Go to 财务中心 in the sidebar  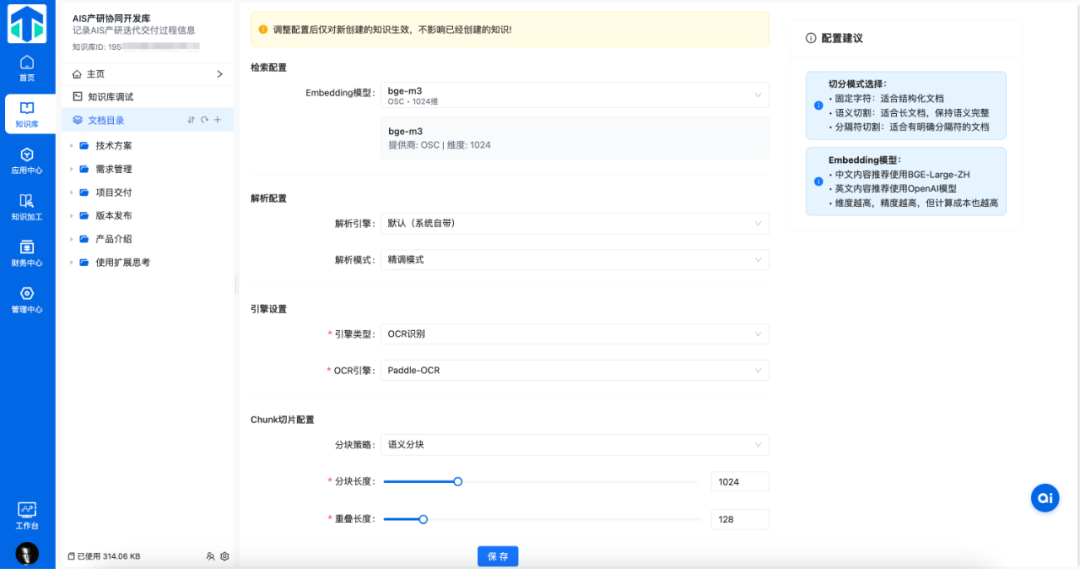click(27, 252)
